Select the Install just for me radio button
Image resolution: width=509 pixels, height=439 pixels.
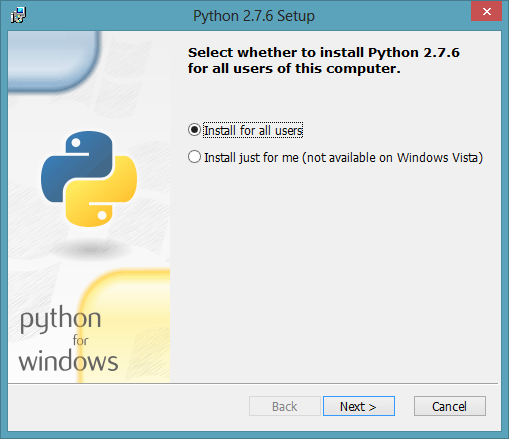coord(194,157)
